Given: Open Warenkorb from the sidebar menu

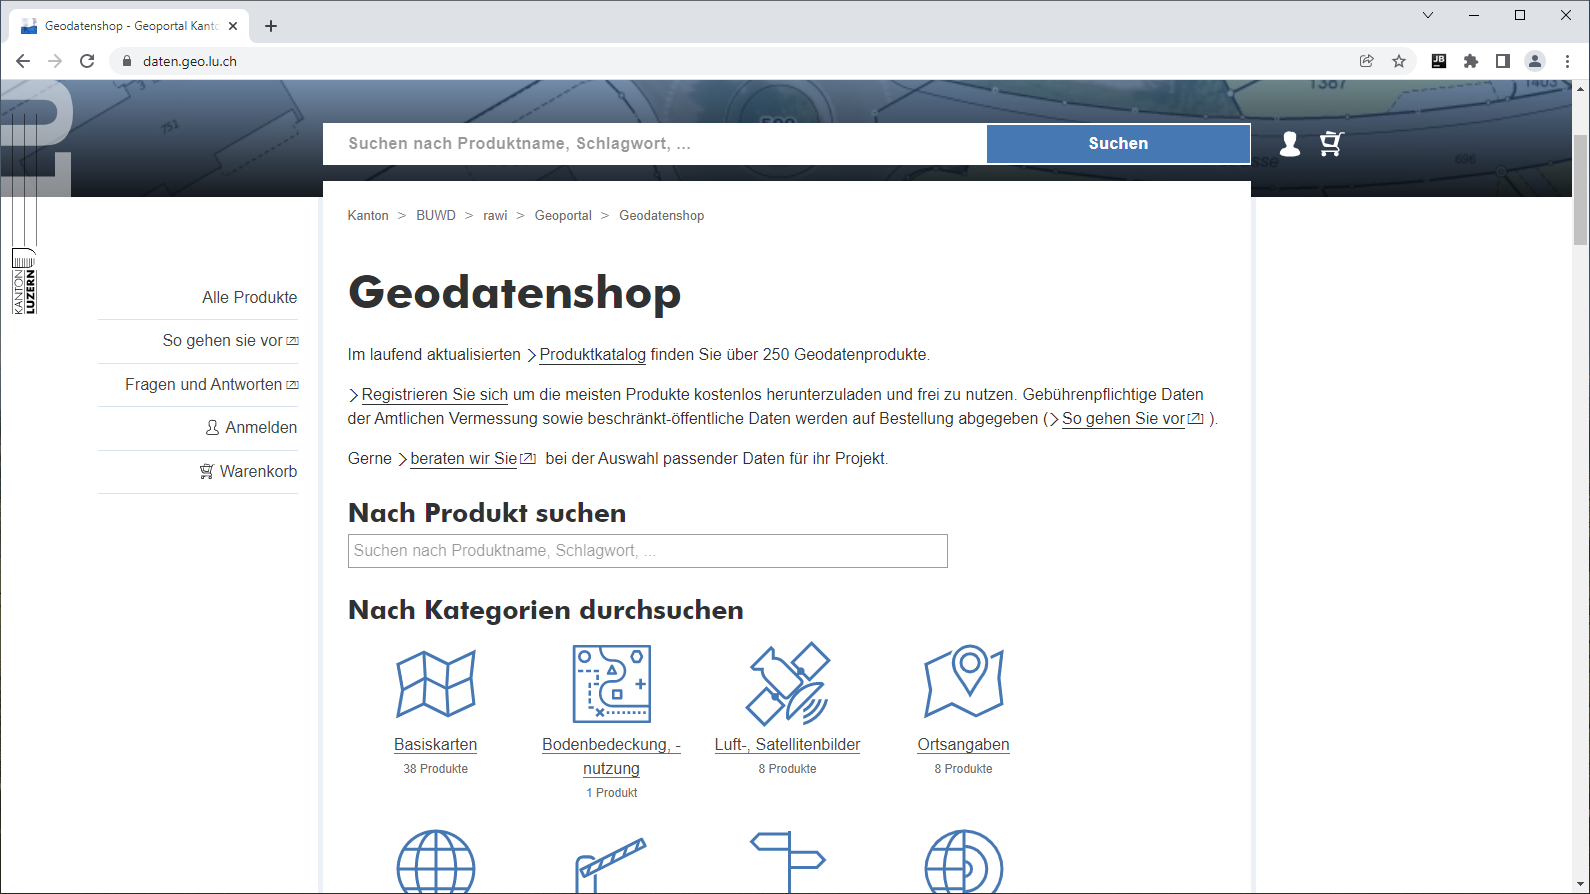Looking at the screenshot, I should 258,472.
